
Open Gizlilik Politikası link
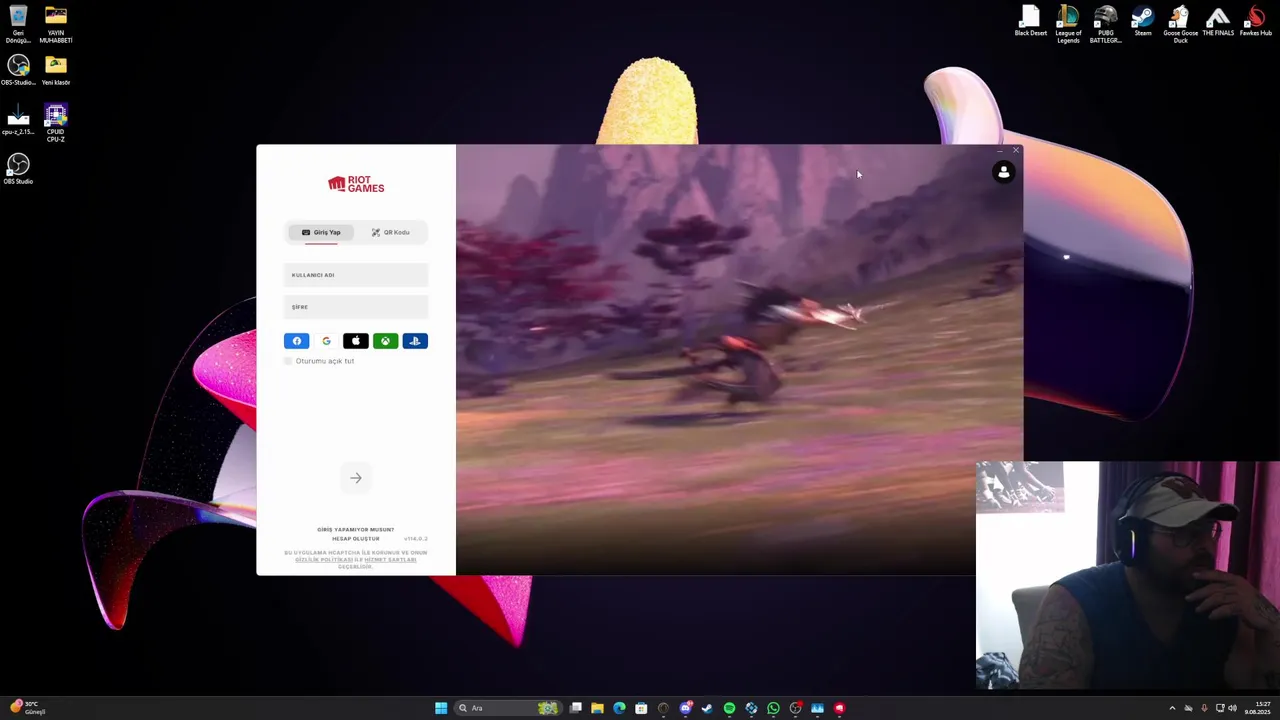coord(323,560)
